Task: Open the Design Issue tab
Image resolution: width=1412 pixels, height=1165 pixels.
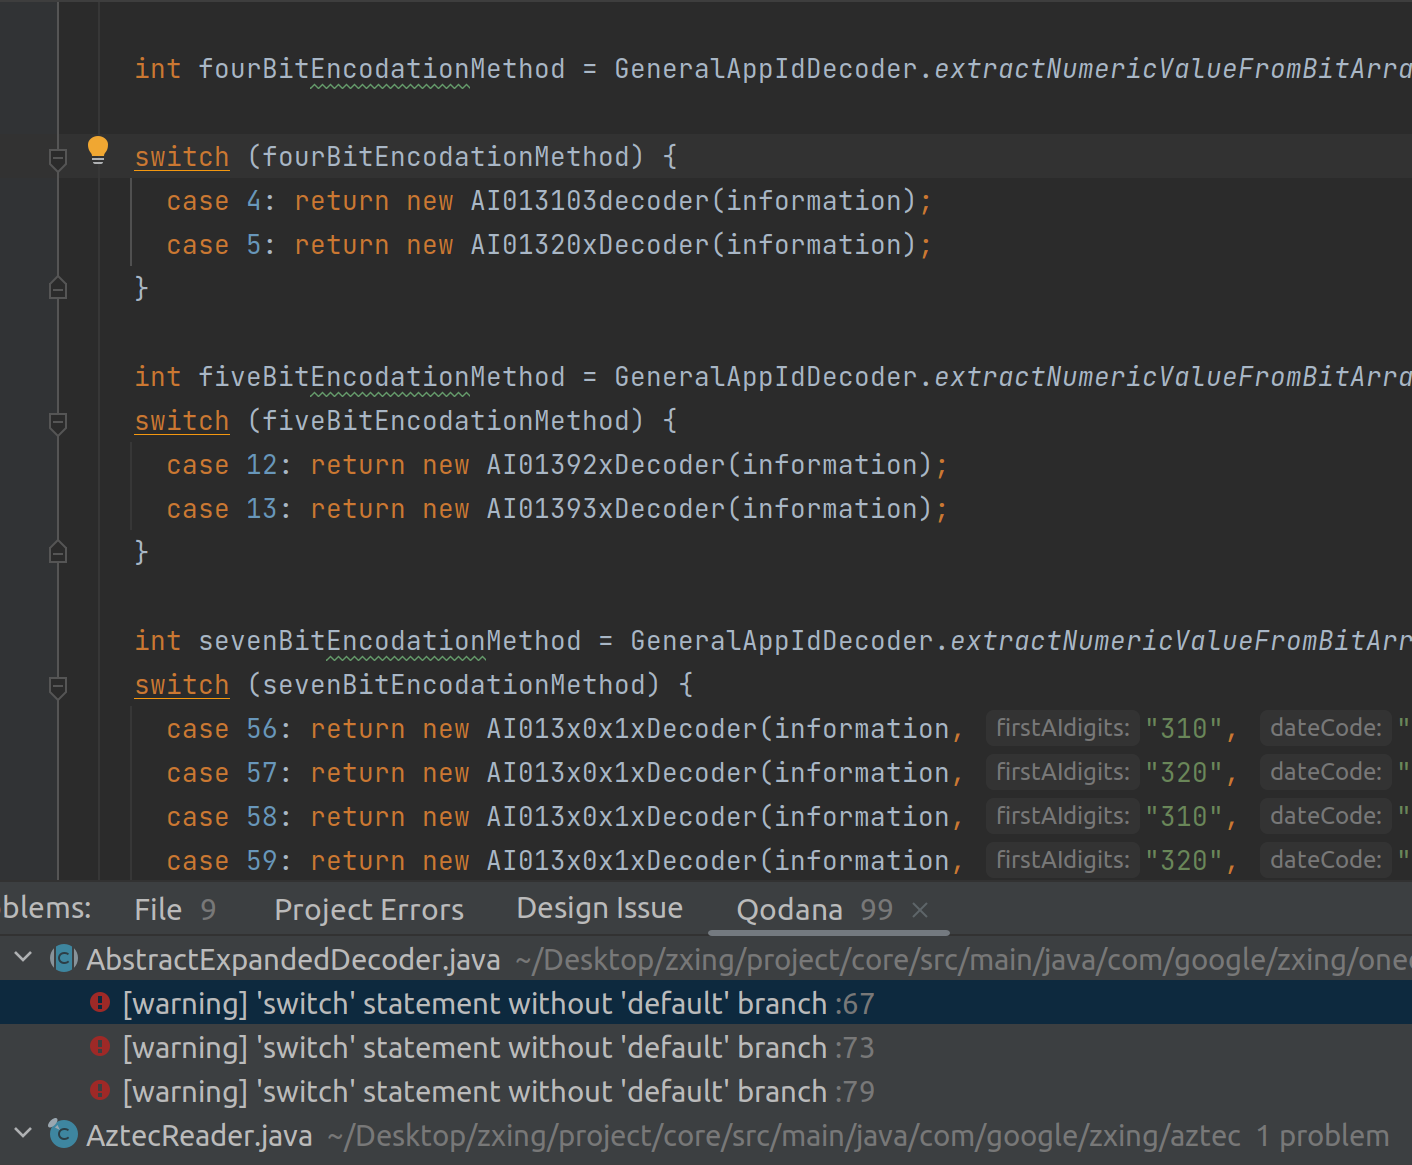Action: point(598,908)
